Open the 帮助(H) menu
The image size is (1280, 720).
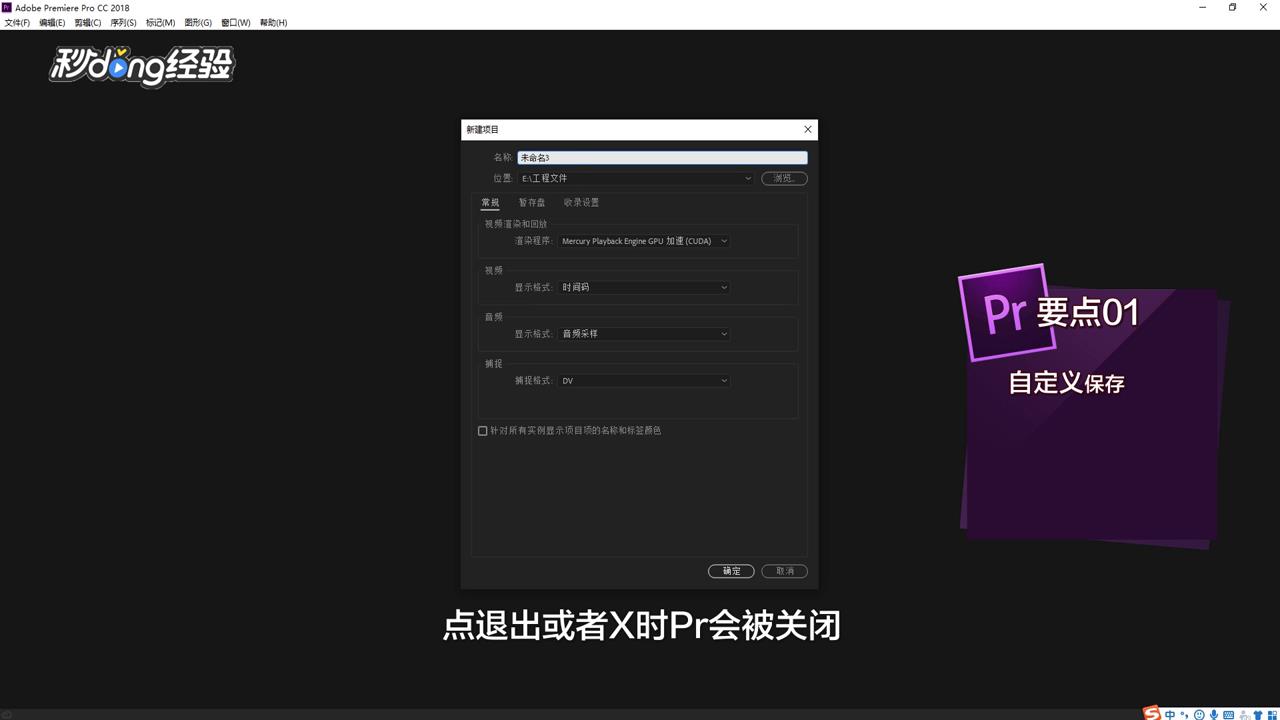pos(273,22)
